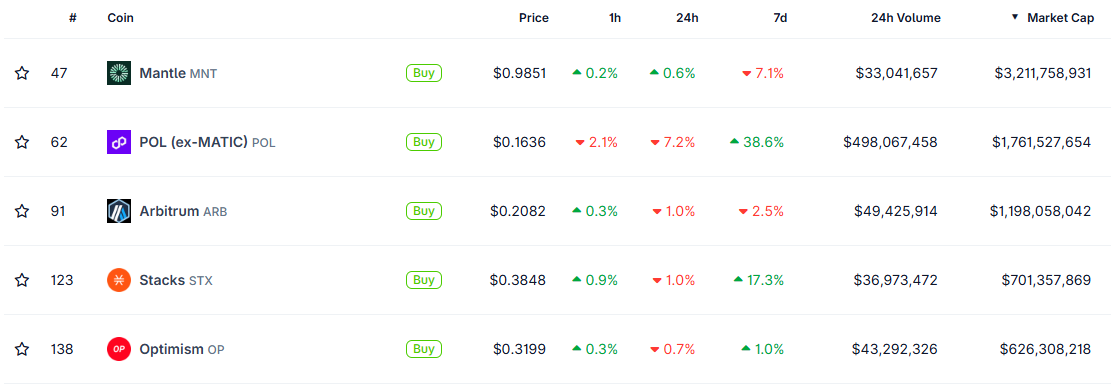Click Buy next to Optimism
This screenshot has width=1111, height=385.
click(x=424, y=349)
